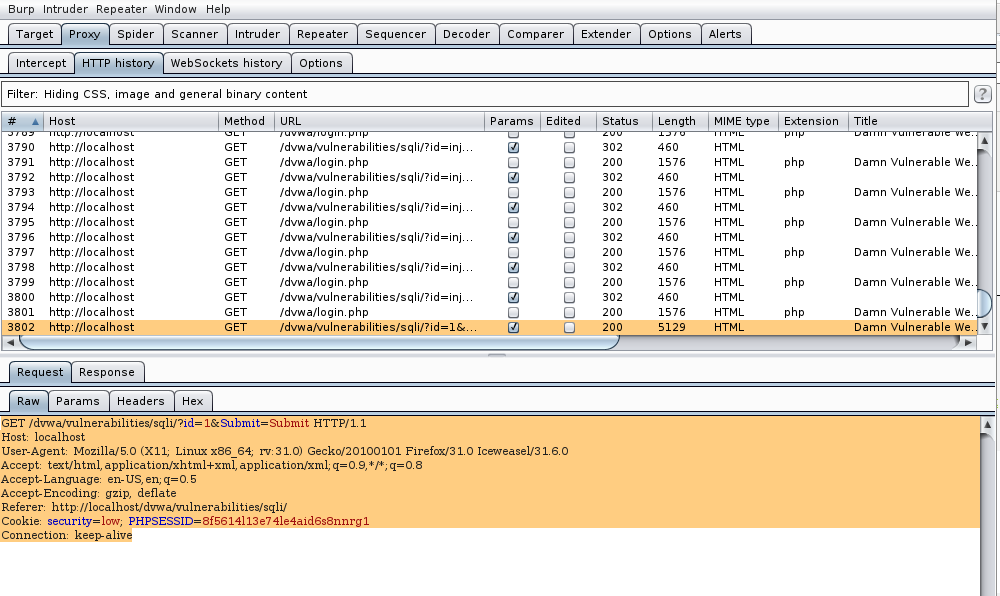Toggle Edited checkbox for request 3792
This screenshot has width=1000, height=596.
(569, 177)
